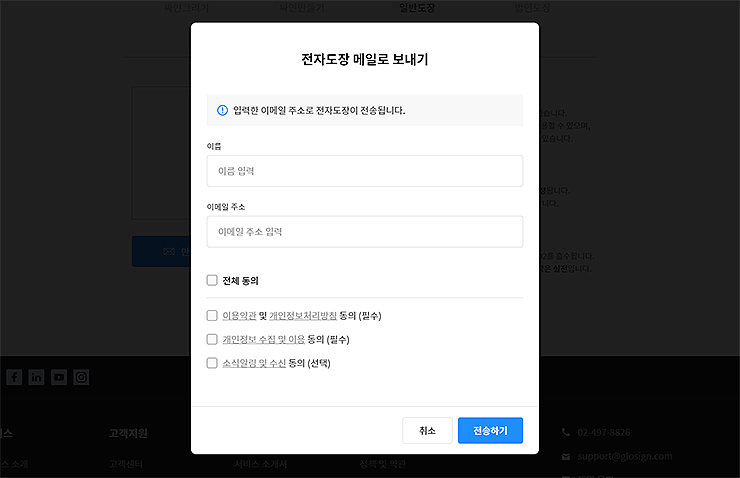The height and width of the screenshot is (478, 740).
Task: Open the Instagram icon in footer
Action: 81,377
